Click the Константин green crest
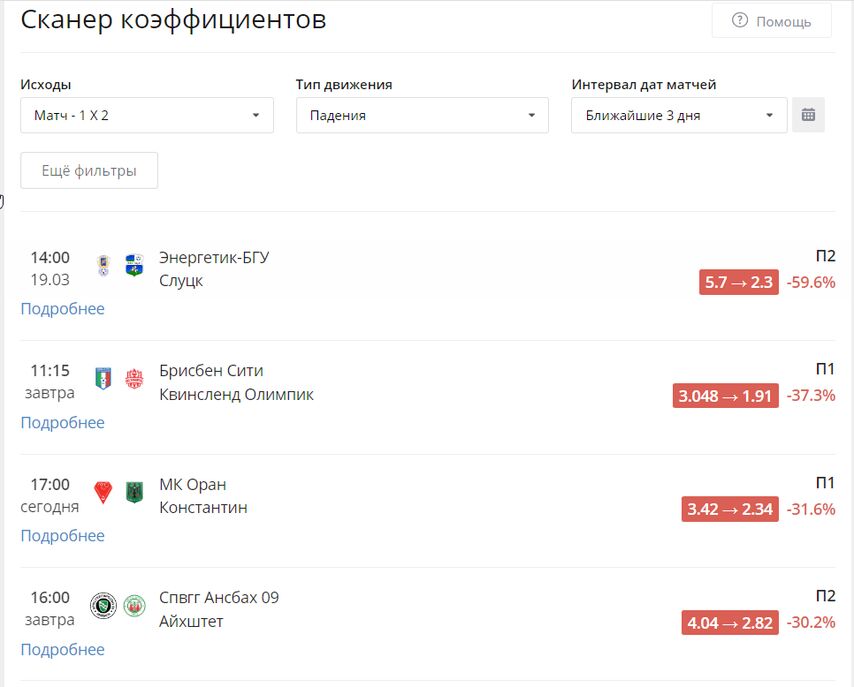 click(x=134, y=493)
